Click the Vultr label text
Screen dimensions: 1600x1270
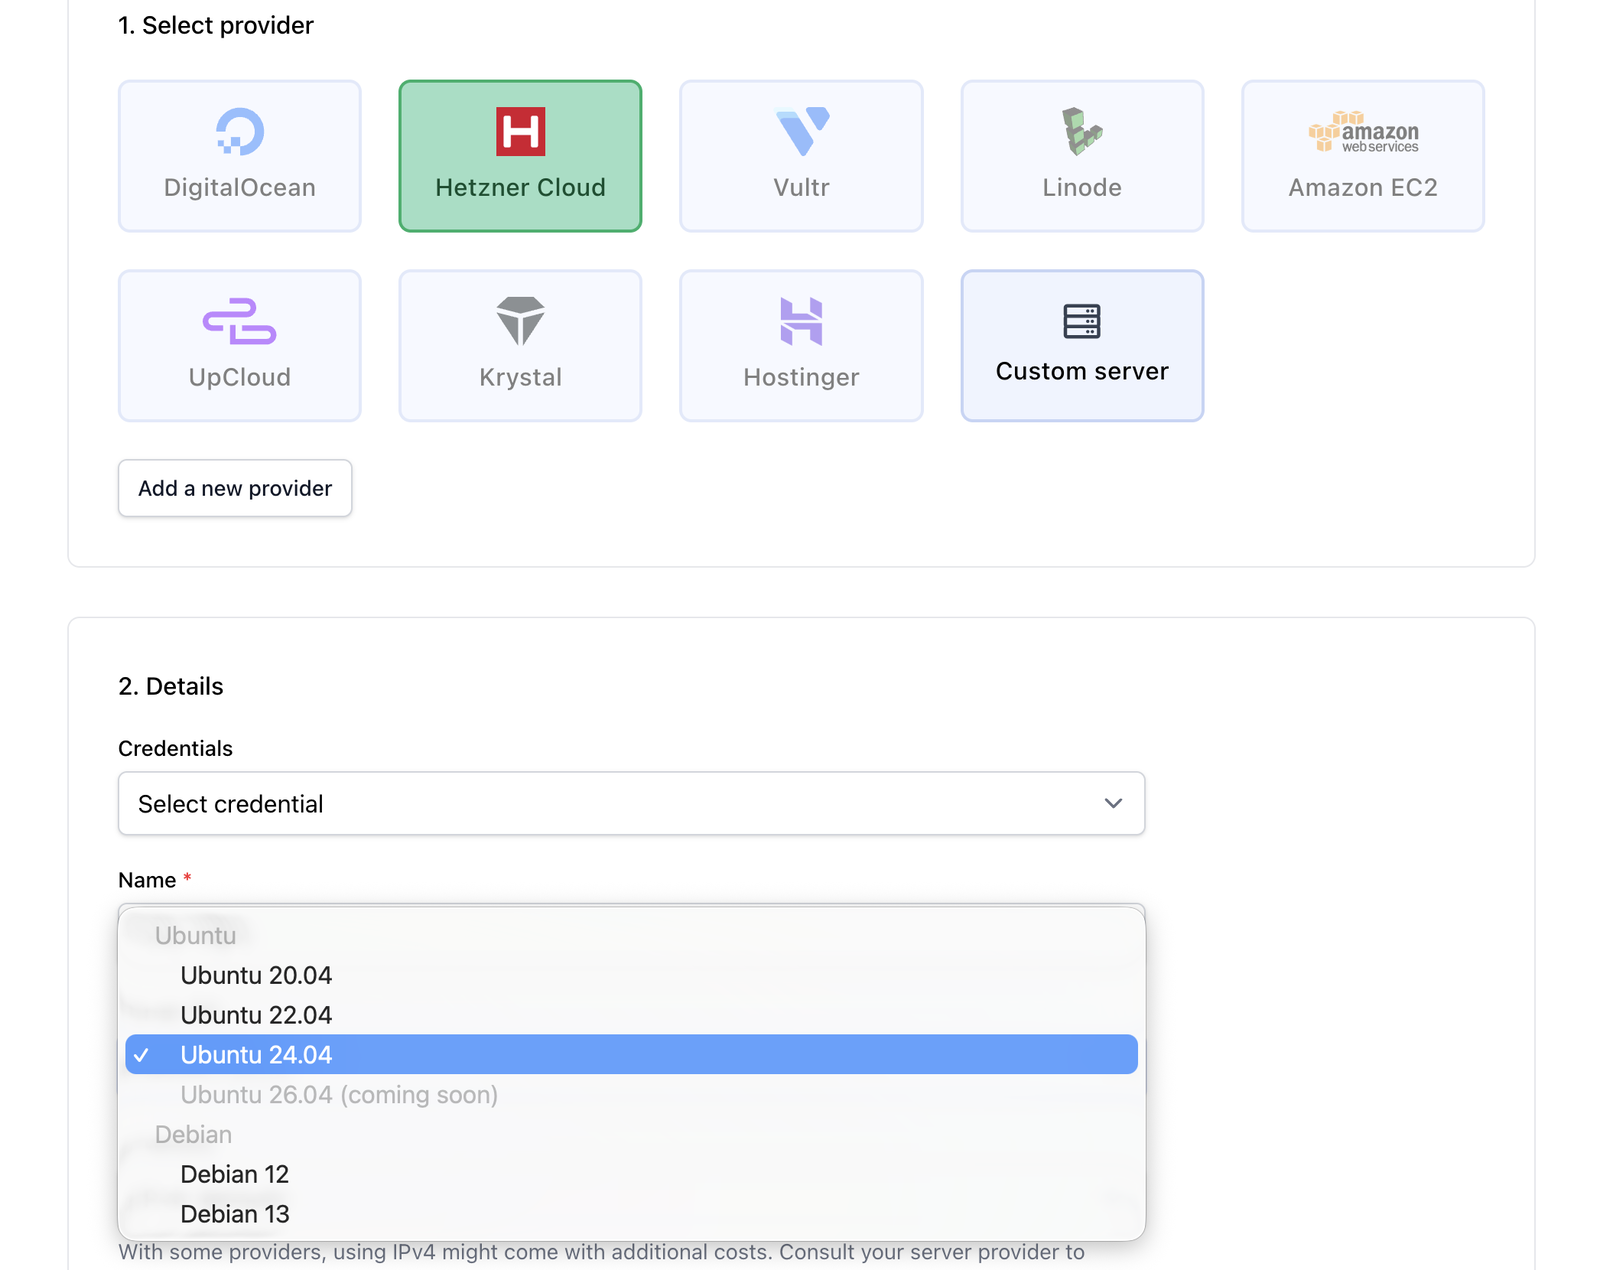tap(801, 188)
